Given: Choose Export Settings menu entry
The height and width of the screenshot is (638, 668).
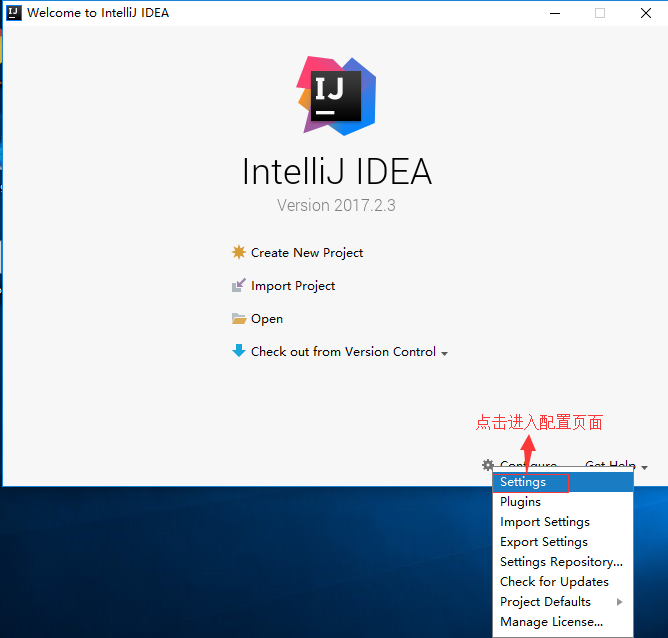Looking at the screenshot, I should click(x=563, y=542).
